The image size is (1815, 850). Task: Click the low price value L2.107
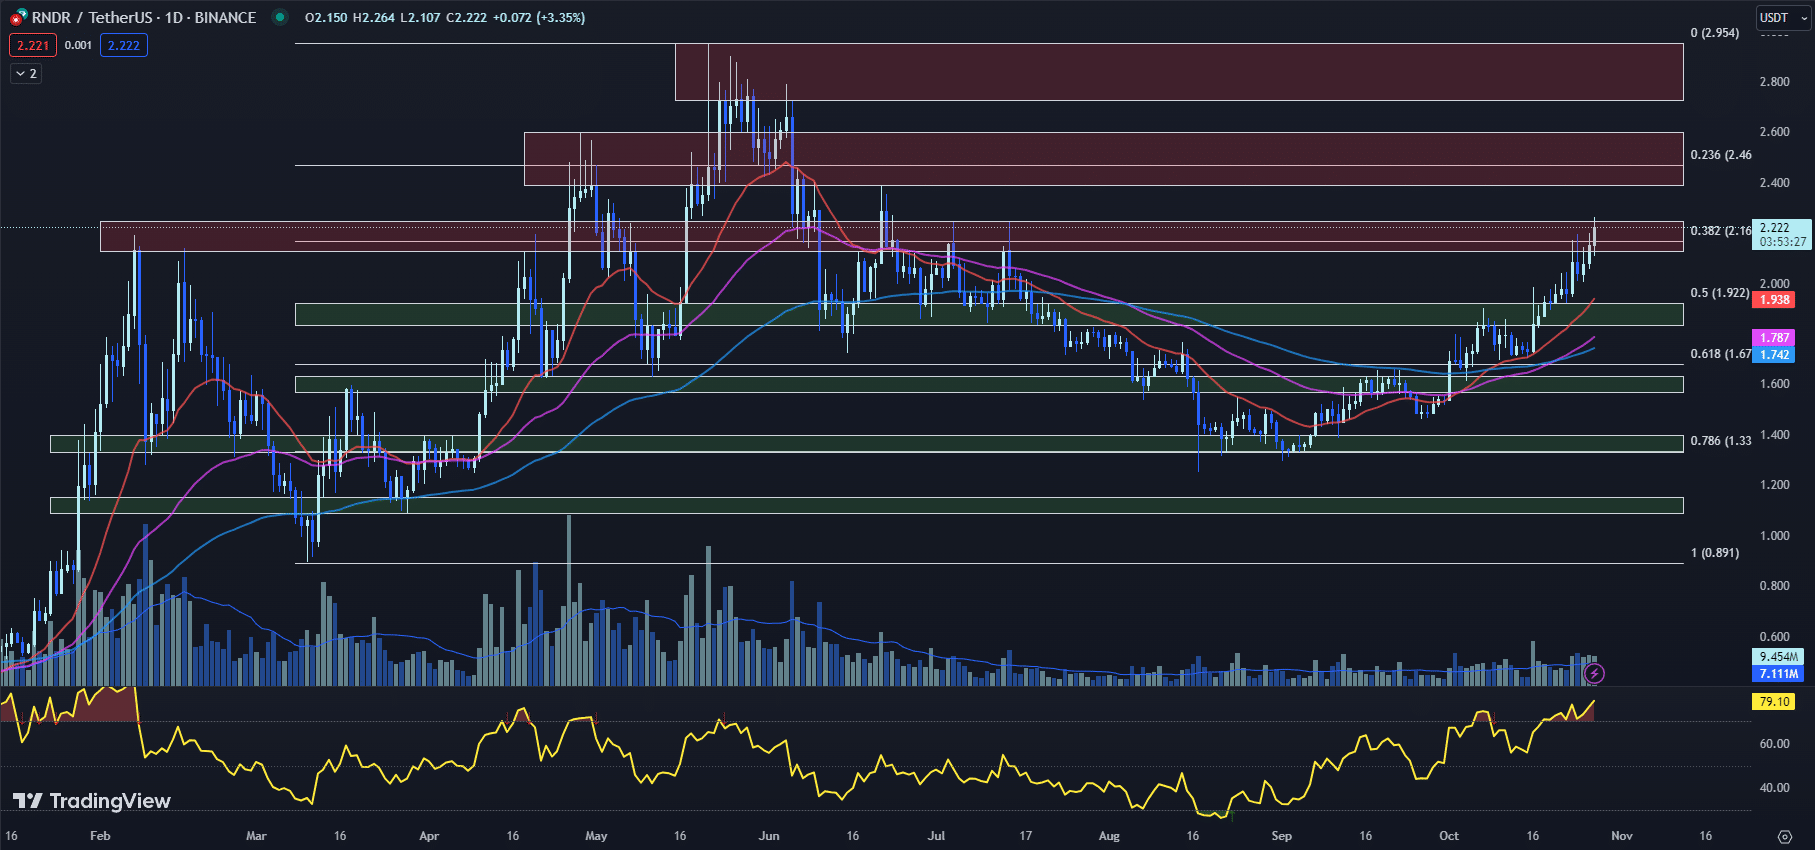point(420,18)
